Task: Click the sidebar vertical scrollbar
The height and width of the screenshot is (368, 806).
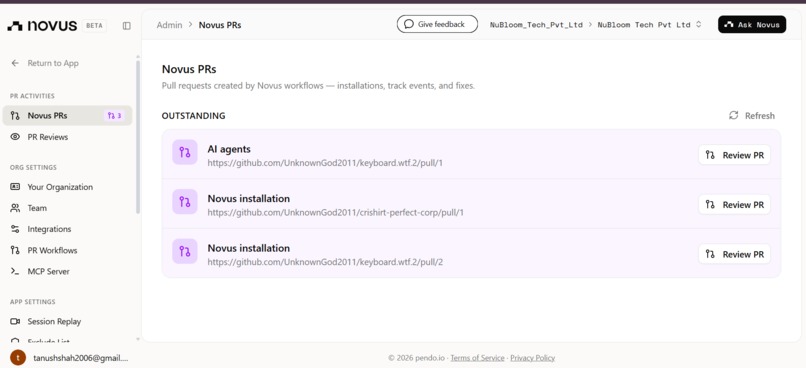Action: point(137,136)
